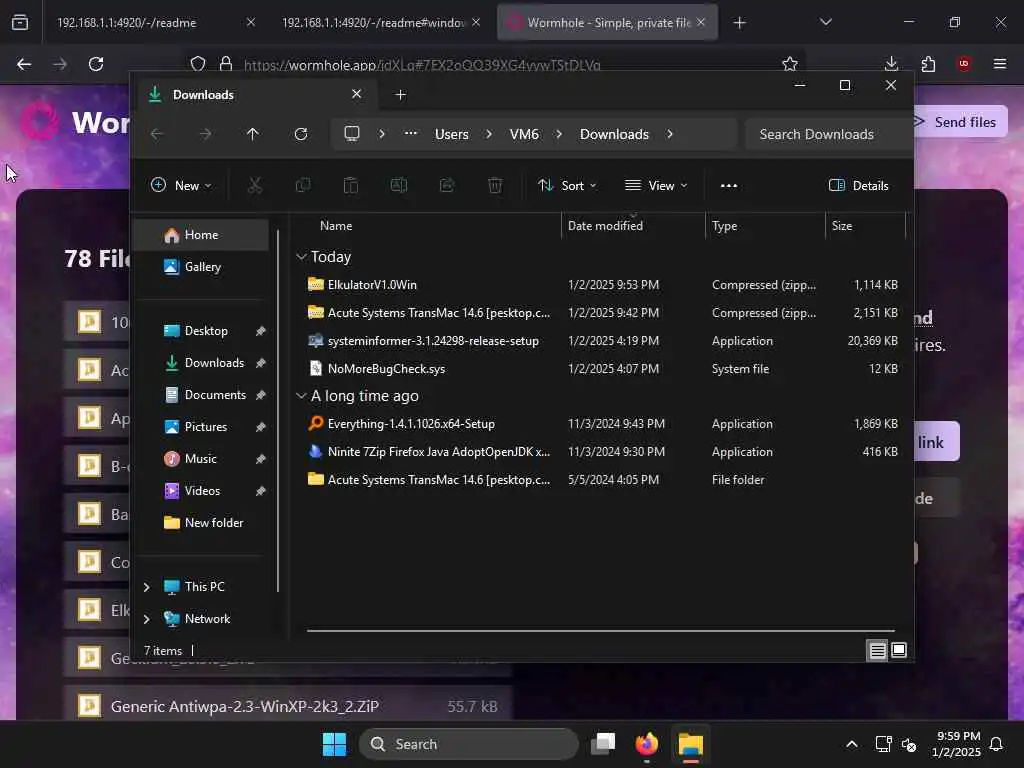Select the Wormhole Firefox tab
The height and width of the screenshot is (768, 1024).
607,23
